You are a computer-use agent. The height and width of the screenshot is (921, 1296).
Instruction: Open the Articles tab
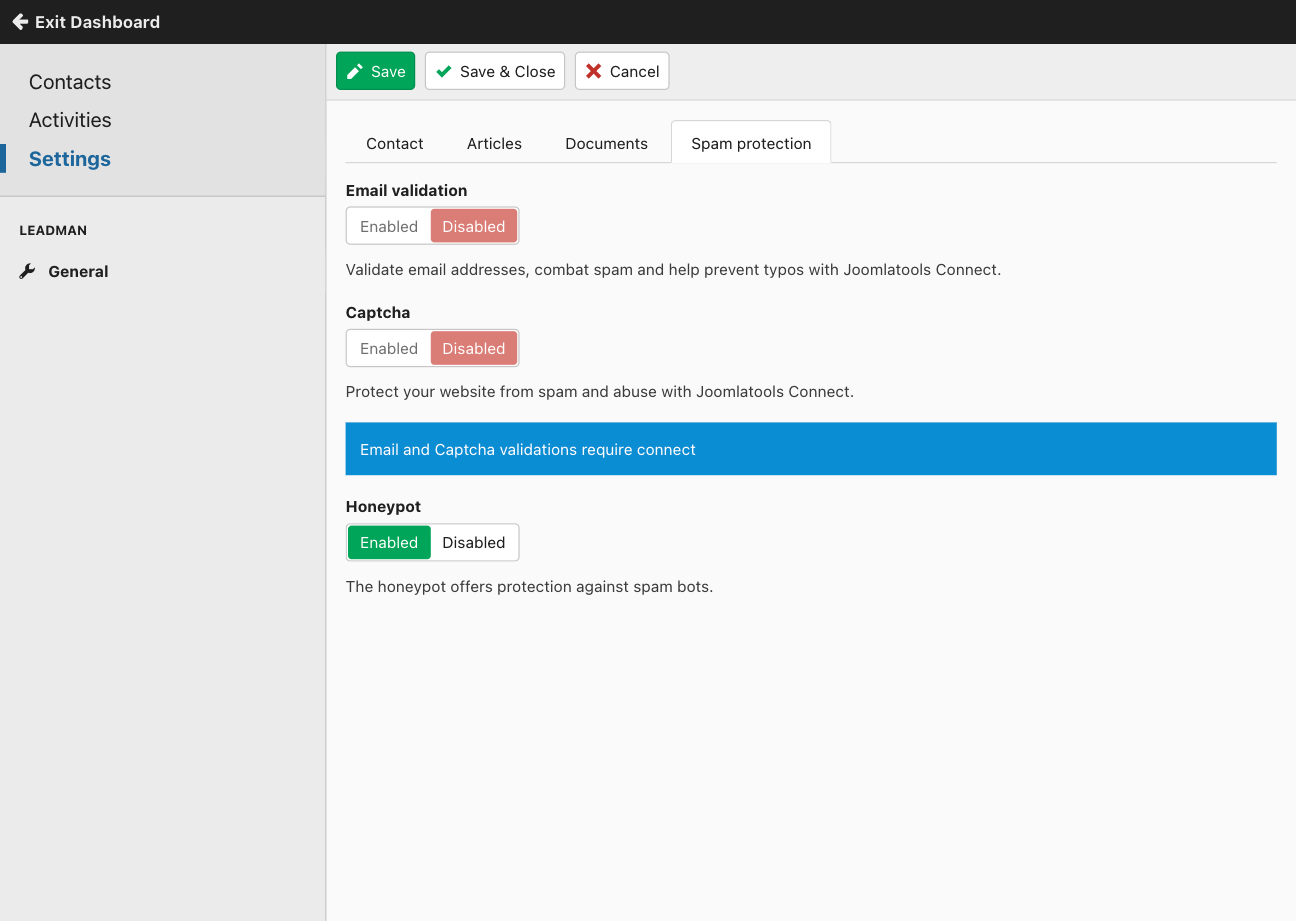click(x=494, y=143)
